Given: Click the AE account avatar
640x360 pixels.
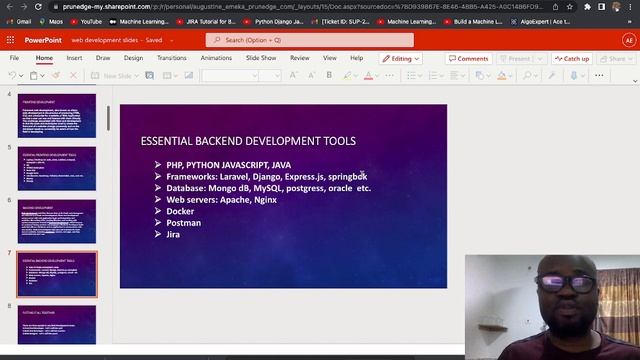Looking at the screenshot, I should 629,40.
